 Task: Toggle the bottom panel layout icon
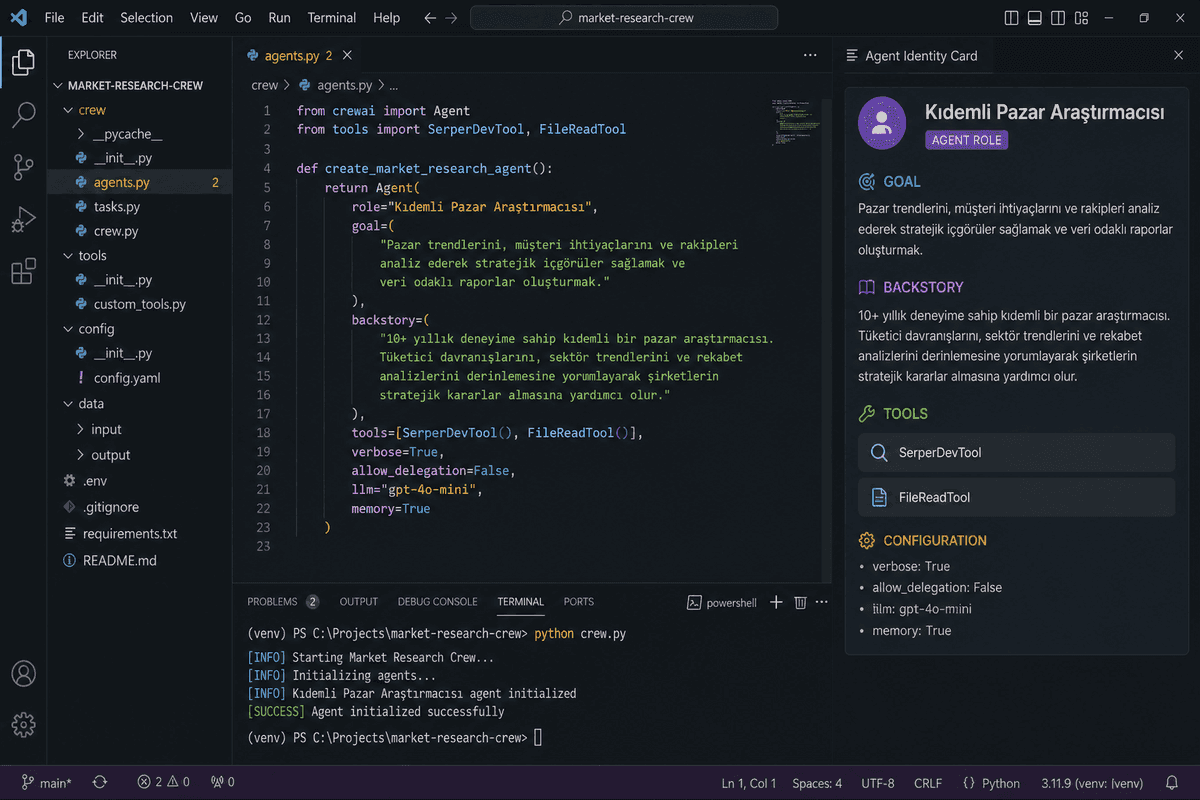(1034, 18)
